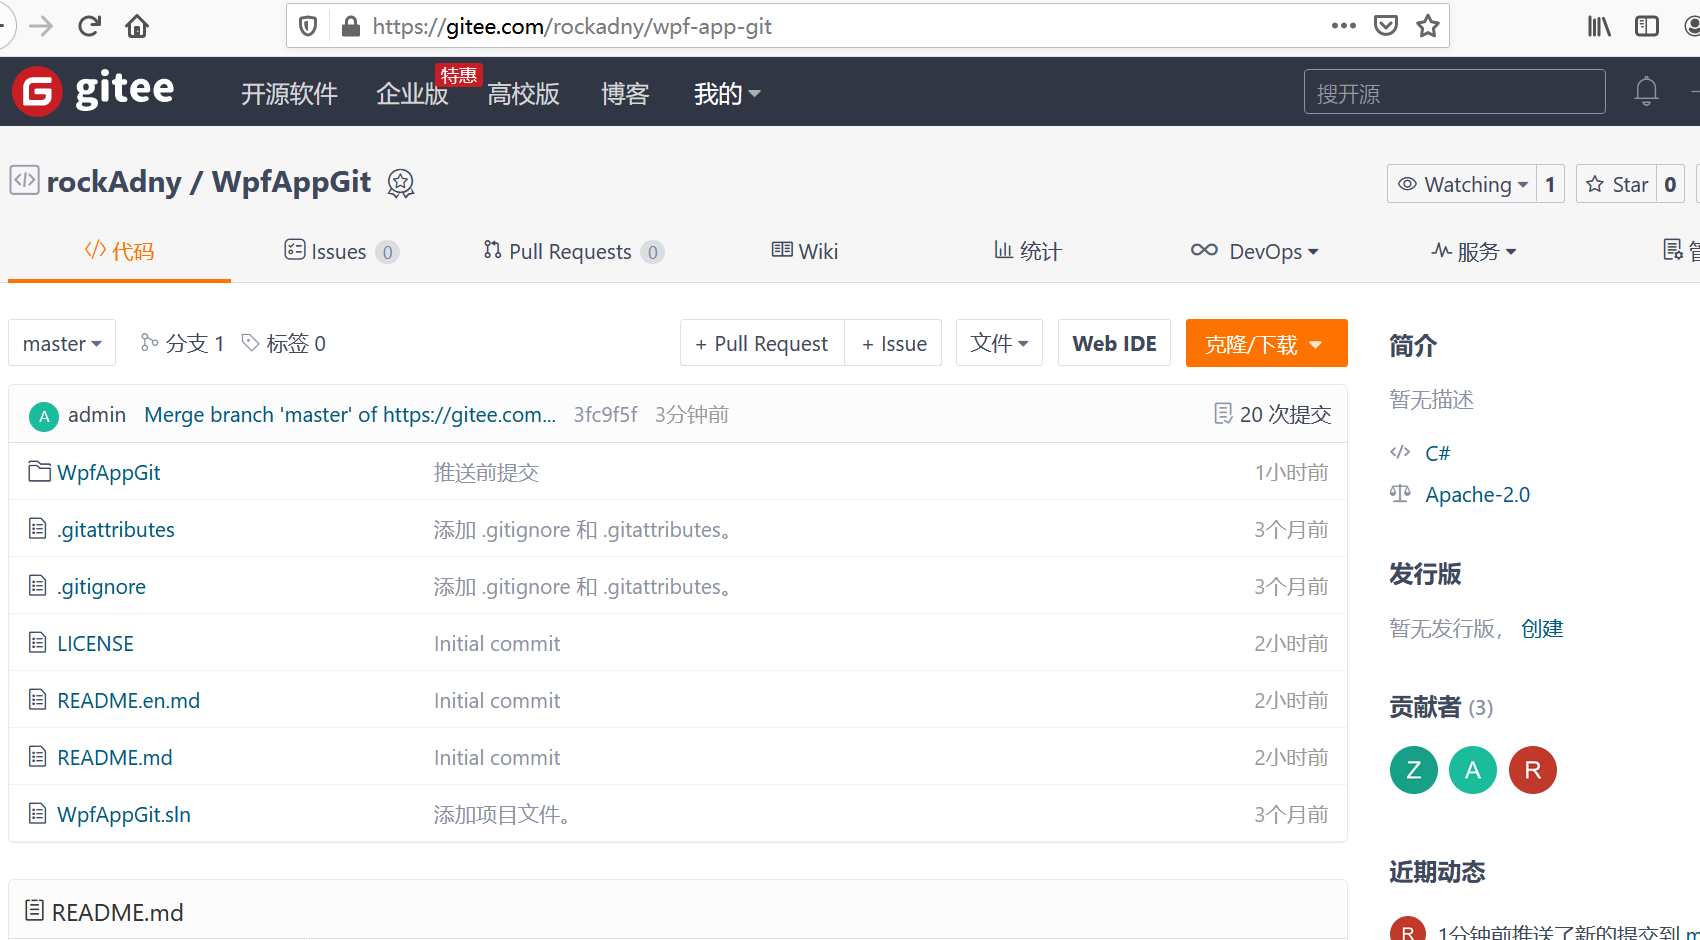This screenshot has width=1700, height=940.
Task: Click the WpfAppGit folder icon
Action: tap(39, 472)
